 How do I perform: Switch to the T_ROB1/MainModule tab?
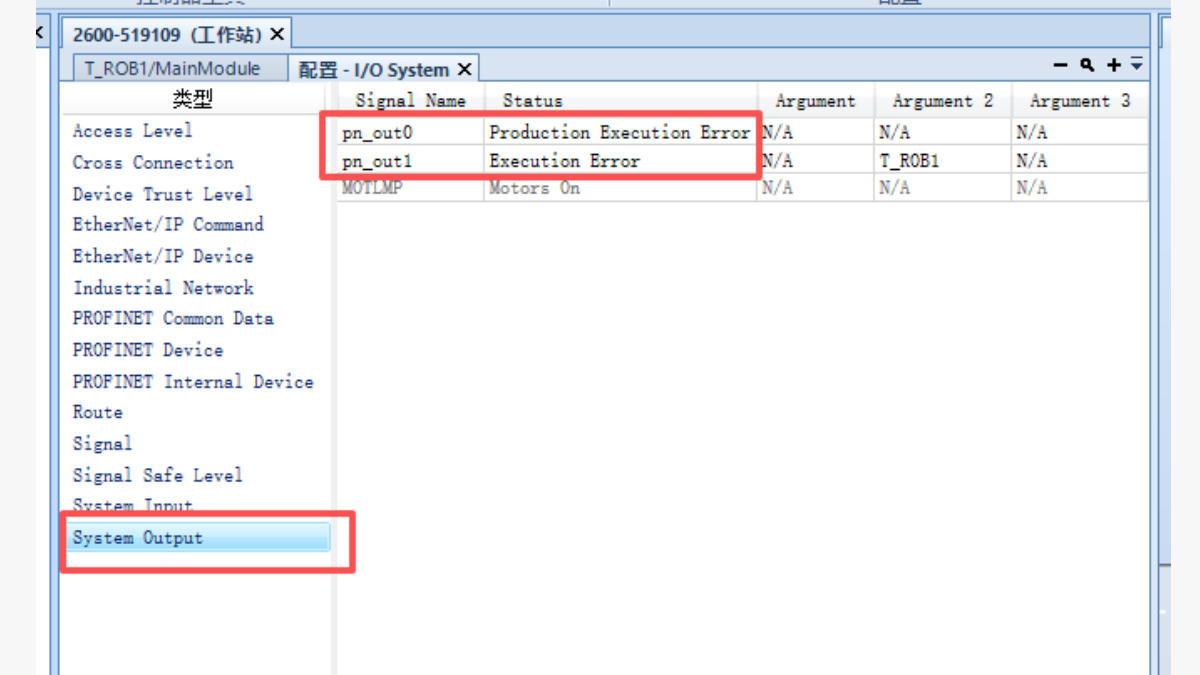click(172, 69)
